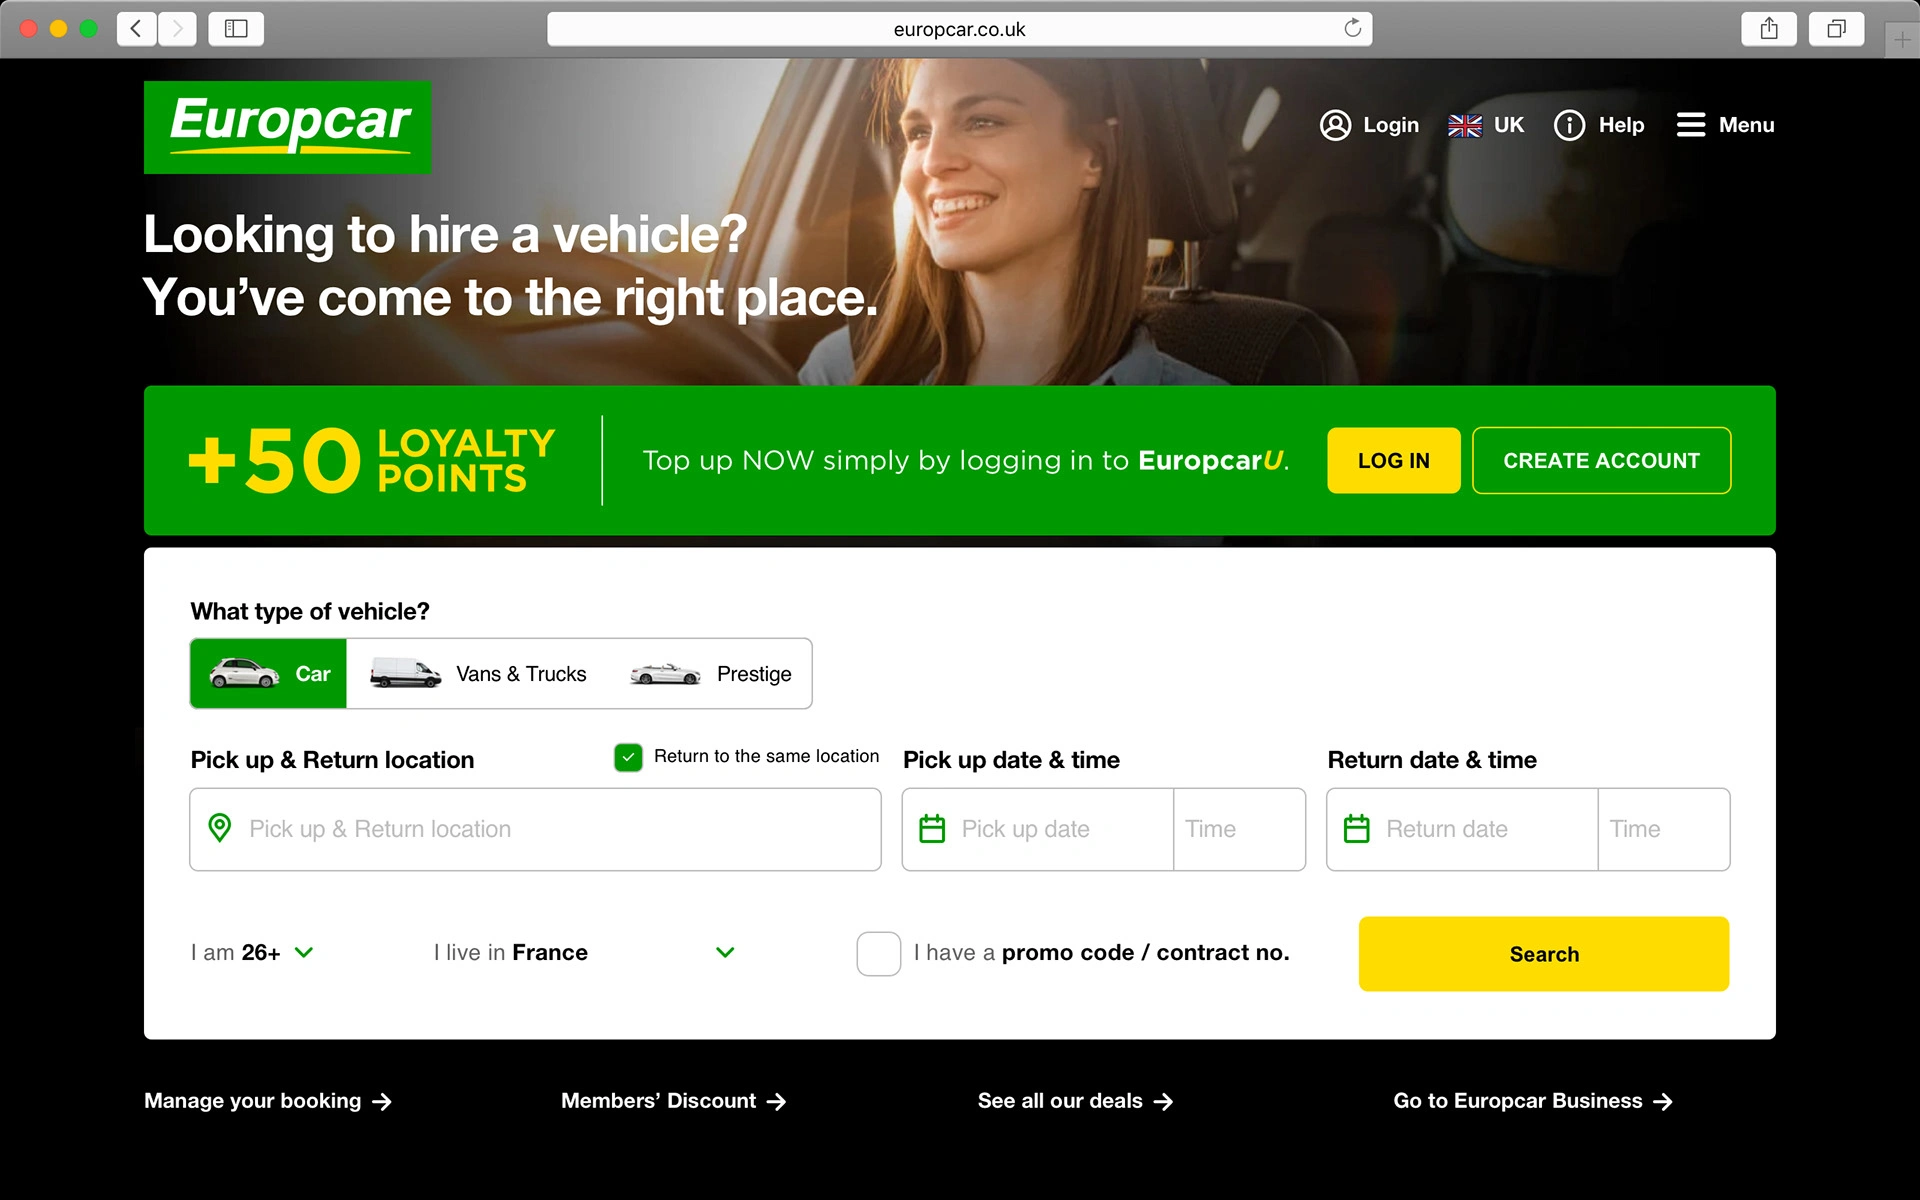The image size is (1920, 1200).
Task: Switch to the Prestige vehicle tab
Action: pos(710,674)
